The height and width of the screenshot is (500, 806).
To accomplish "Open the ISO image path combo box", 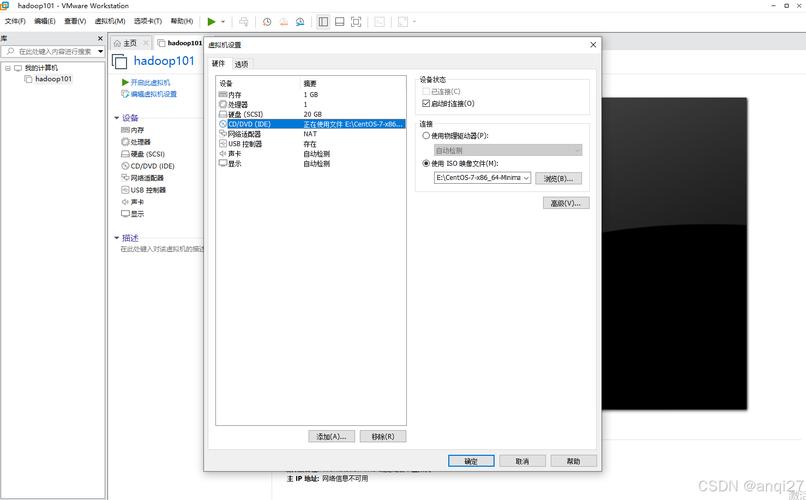I will click(482, 178).
